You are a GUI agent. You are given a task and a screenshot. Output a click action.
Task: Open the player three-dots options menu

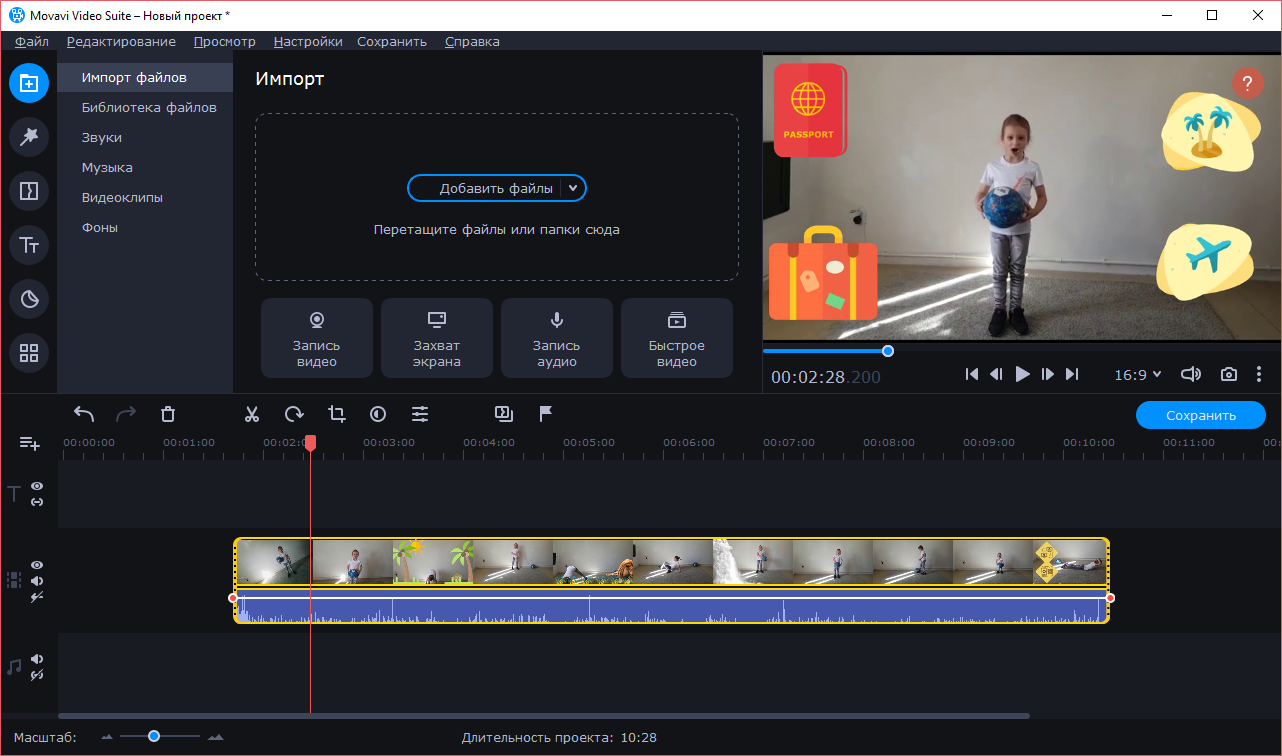(1258, 374)
